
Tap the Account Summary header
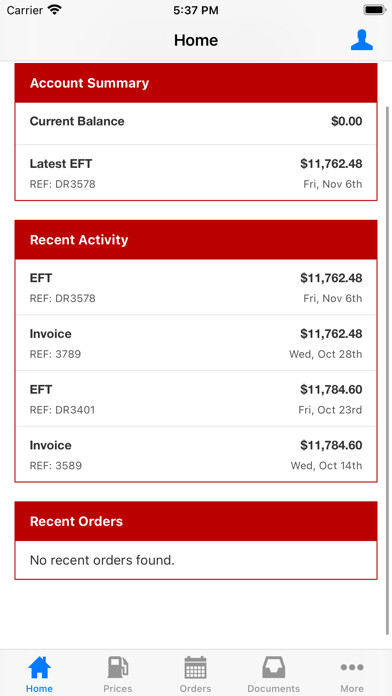point(196,83)
